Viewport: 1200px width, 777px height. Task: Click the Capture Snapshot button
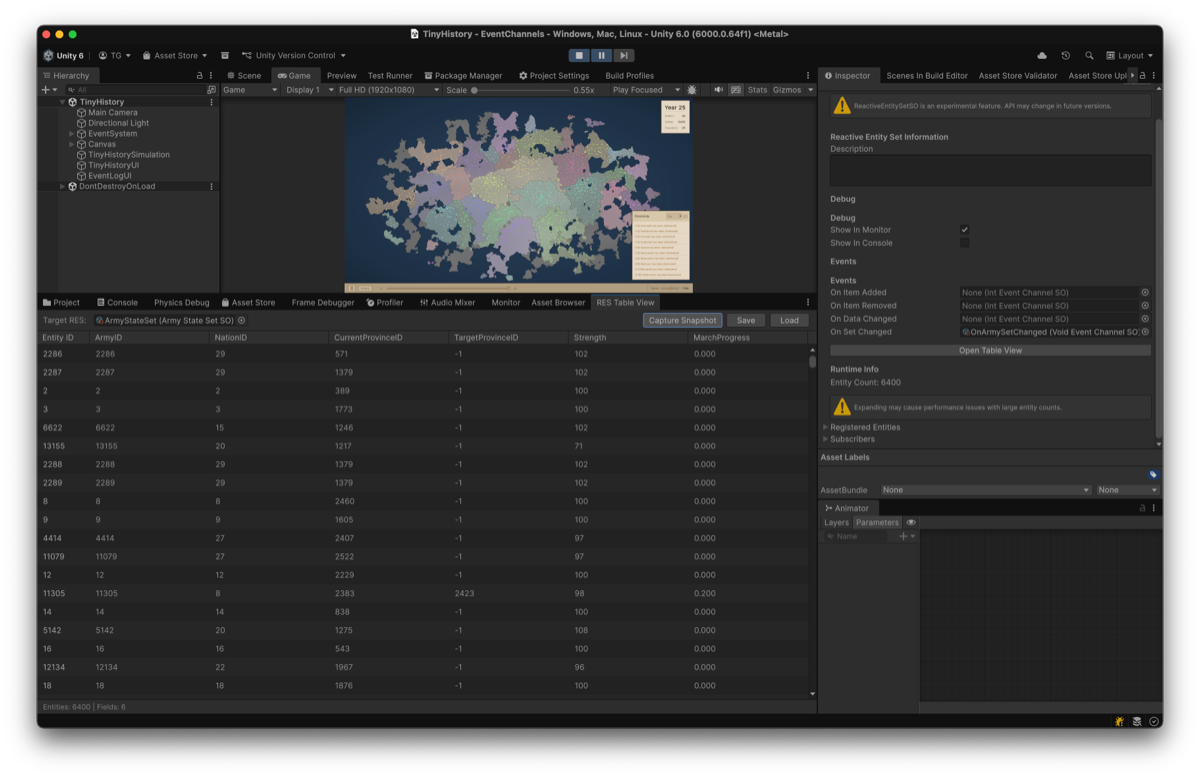(682, 320)
